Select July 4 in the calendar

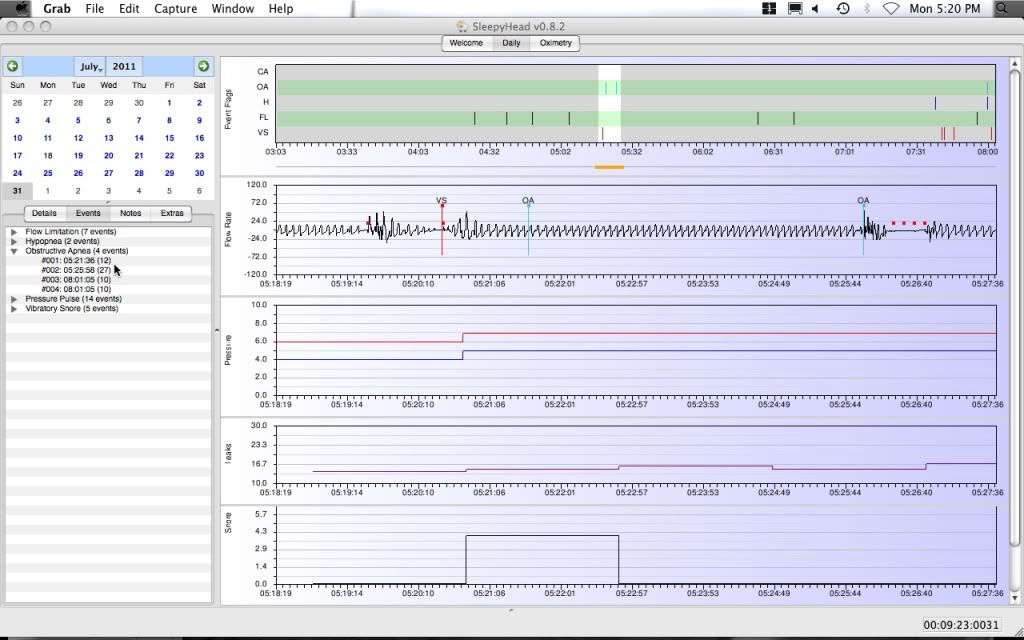[x=48, y=120]
